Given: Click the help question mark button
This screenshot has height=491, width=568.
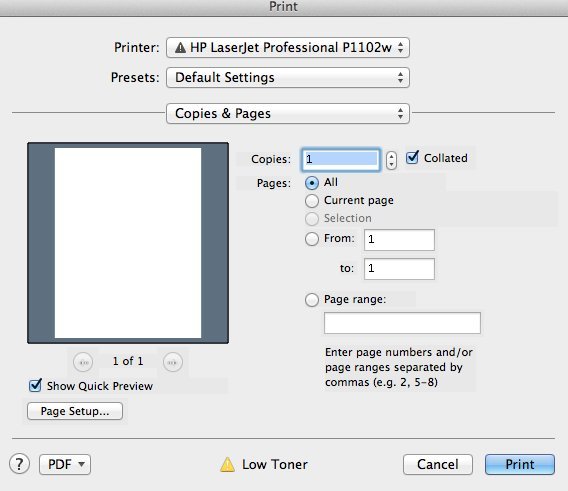Looking at the screenshot, I should pos(19,464).
